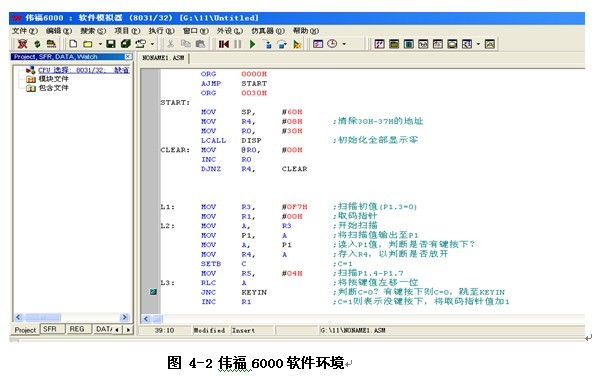Click the Step over icon
The height and width of the screenshot is (376, 605).
pos(282,44)
